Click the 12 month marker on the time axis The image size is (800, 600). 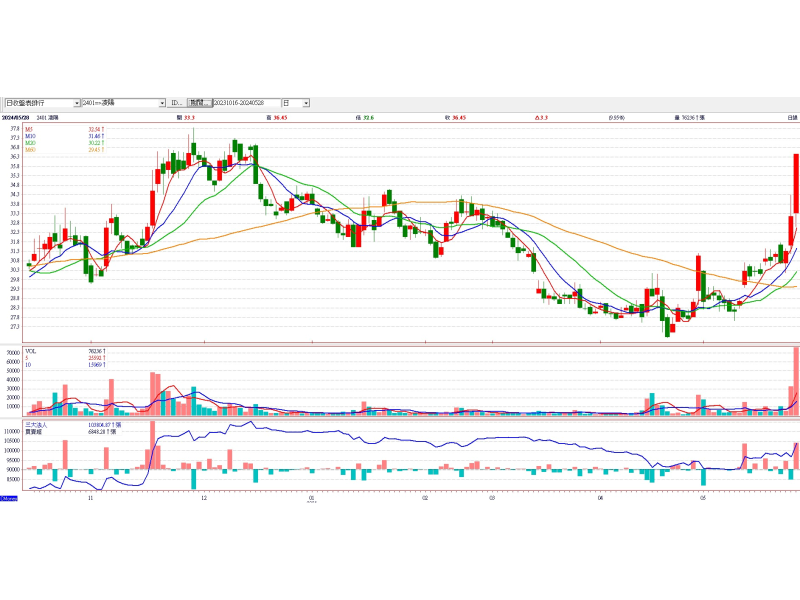click(x=203, y=496)
